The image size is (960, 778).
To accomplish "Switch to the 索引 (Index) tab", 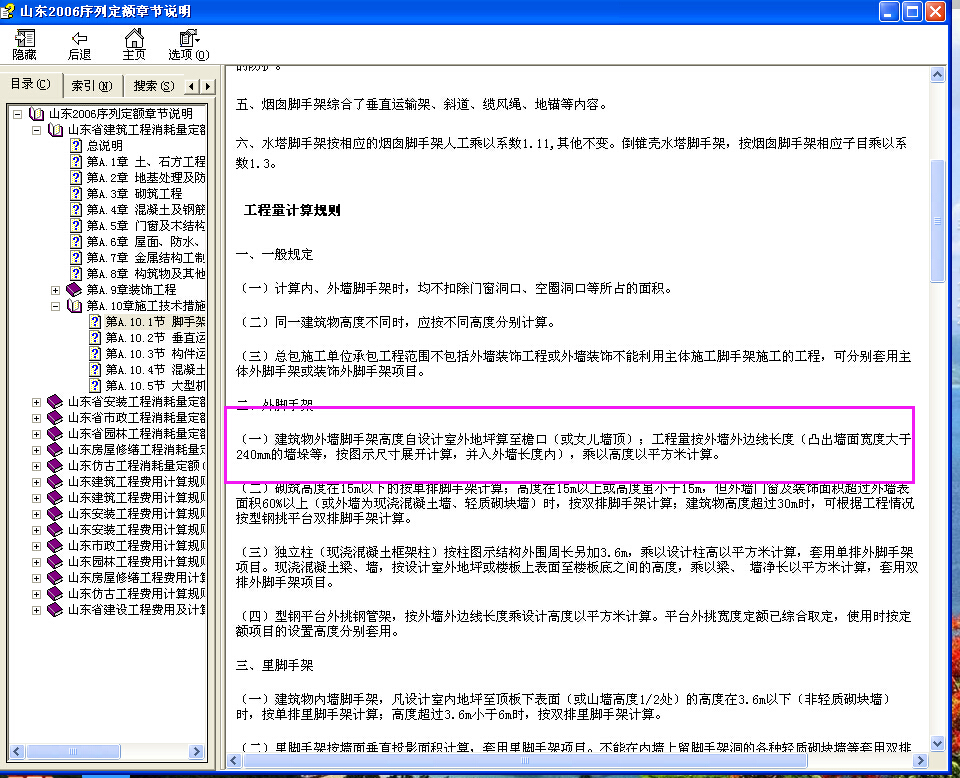I will coord(92,86).
